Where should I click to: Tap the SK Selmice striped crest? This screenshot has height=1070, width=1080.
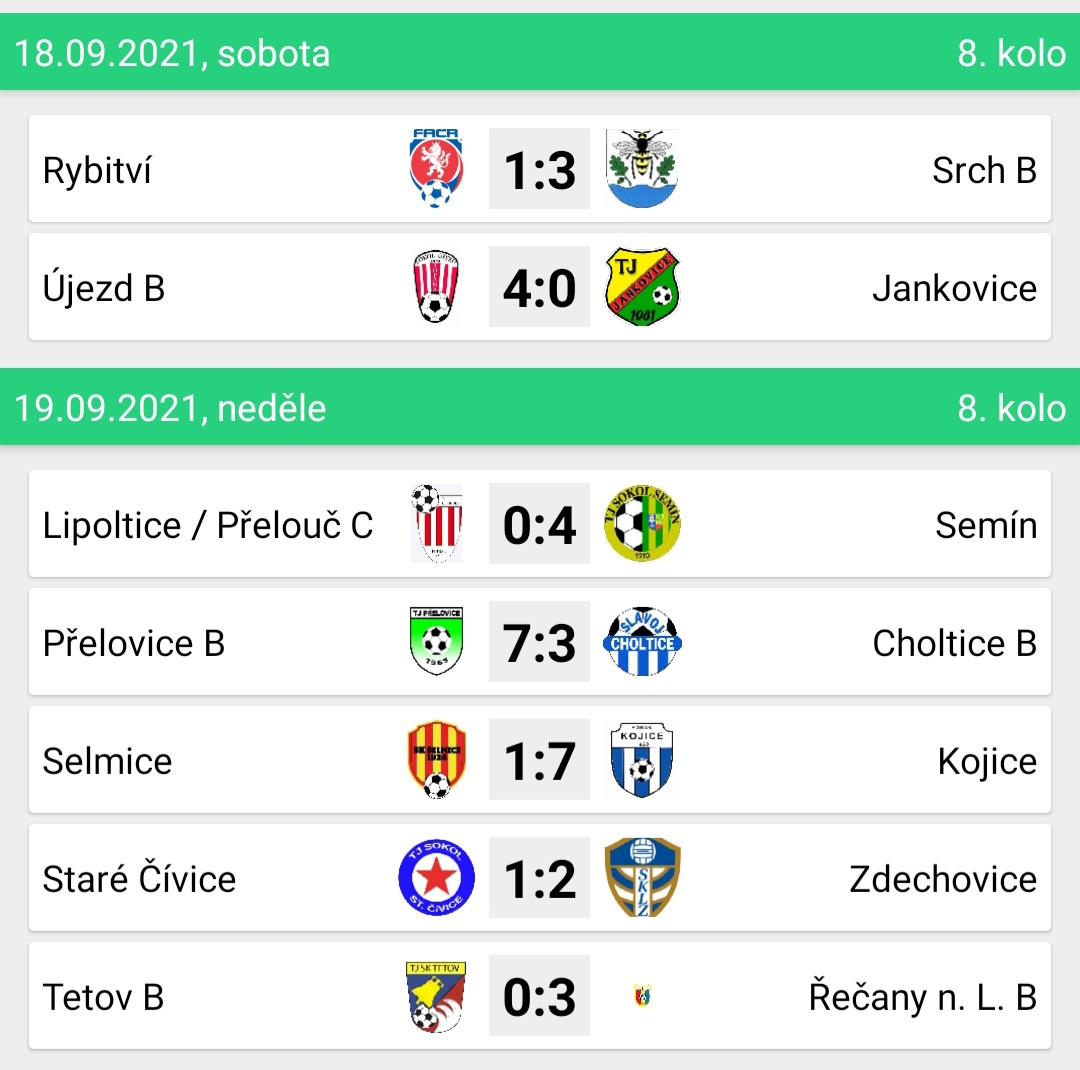(x=436, y=759)
